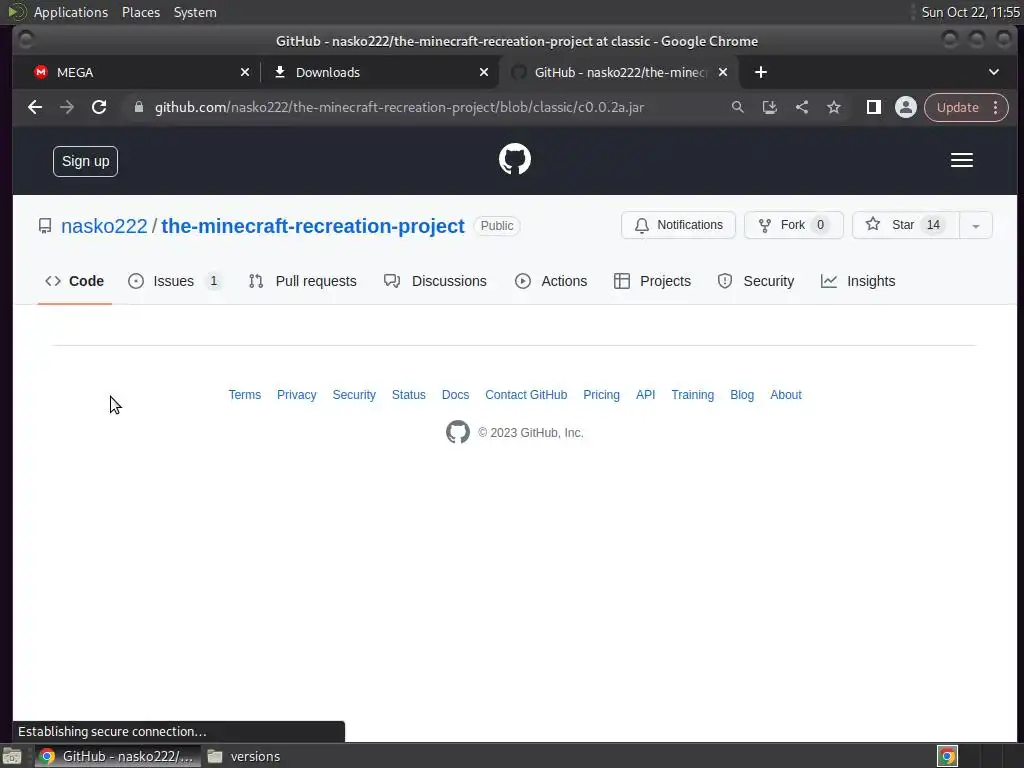Viewport: 1024px width, 768px height.
Task: Open the Pricing footer link
Action: (601, 395)
